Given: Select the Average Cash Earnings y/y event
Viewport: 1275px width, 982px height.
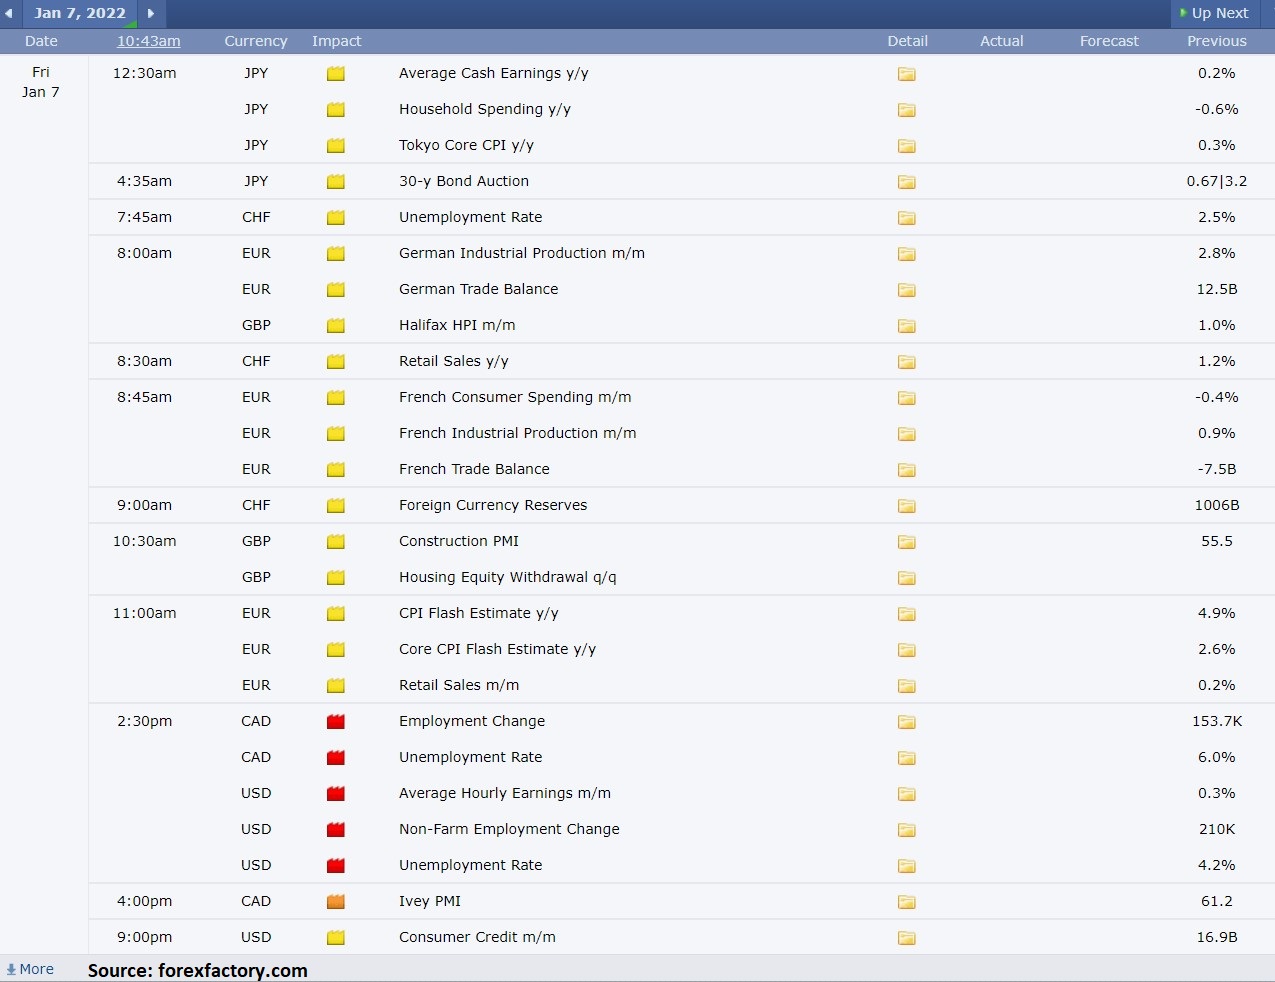Looking at the screenshot, I should tap(494, 73).
